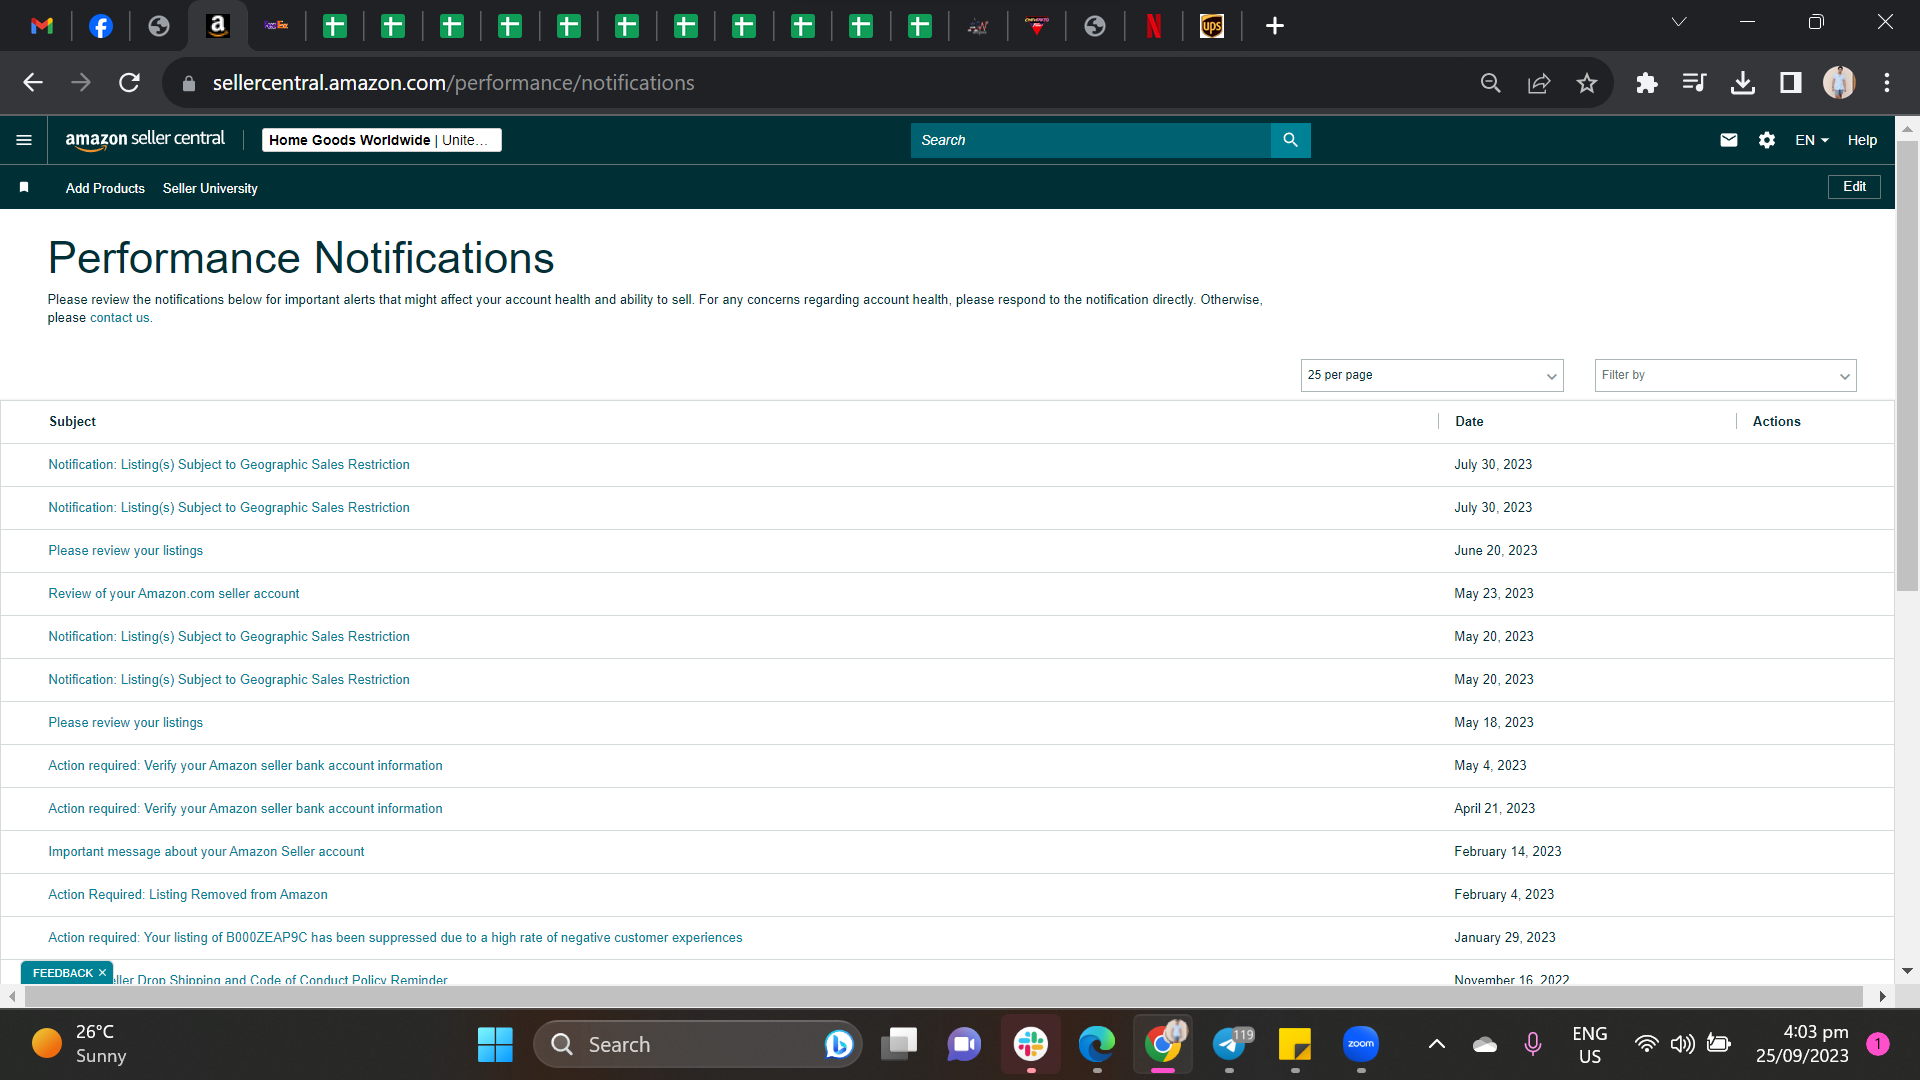
Task: Follow the contact us link
Action: click(119, 318)
